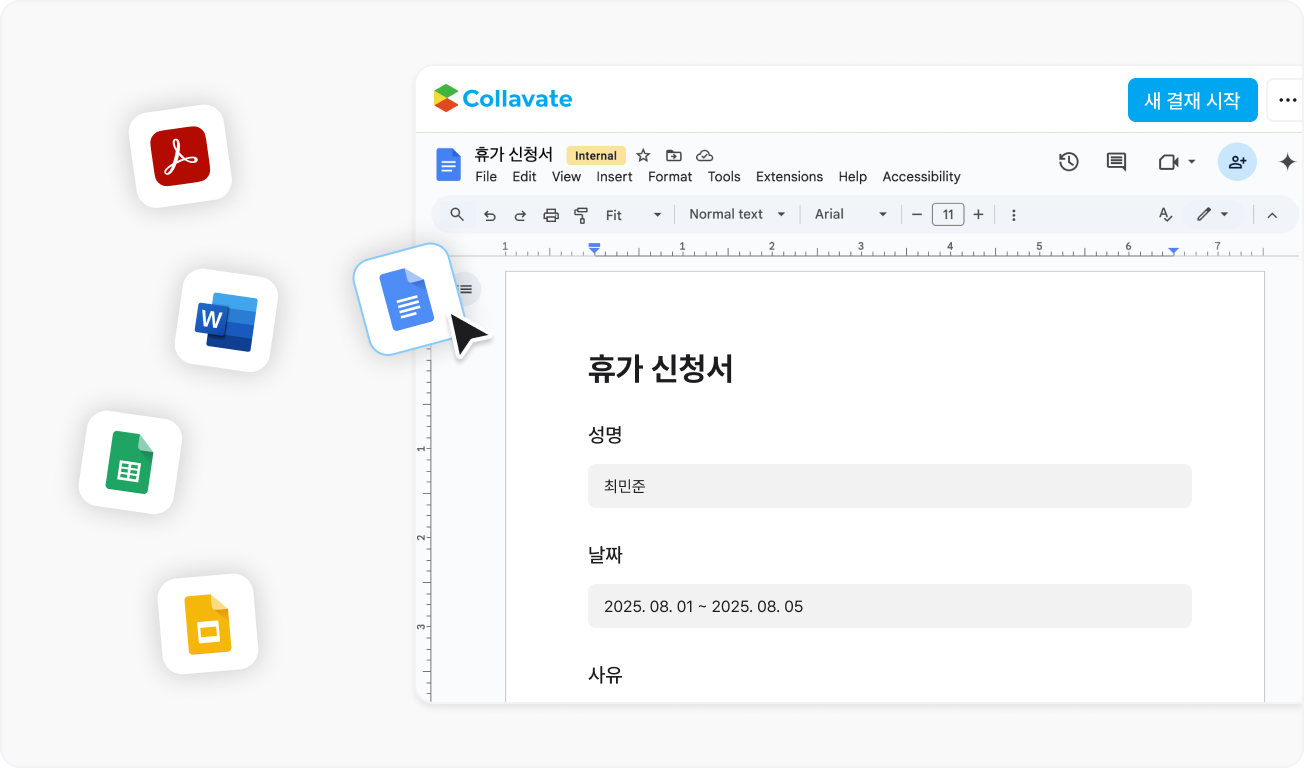Open the Tools menu

click(724, 176)
